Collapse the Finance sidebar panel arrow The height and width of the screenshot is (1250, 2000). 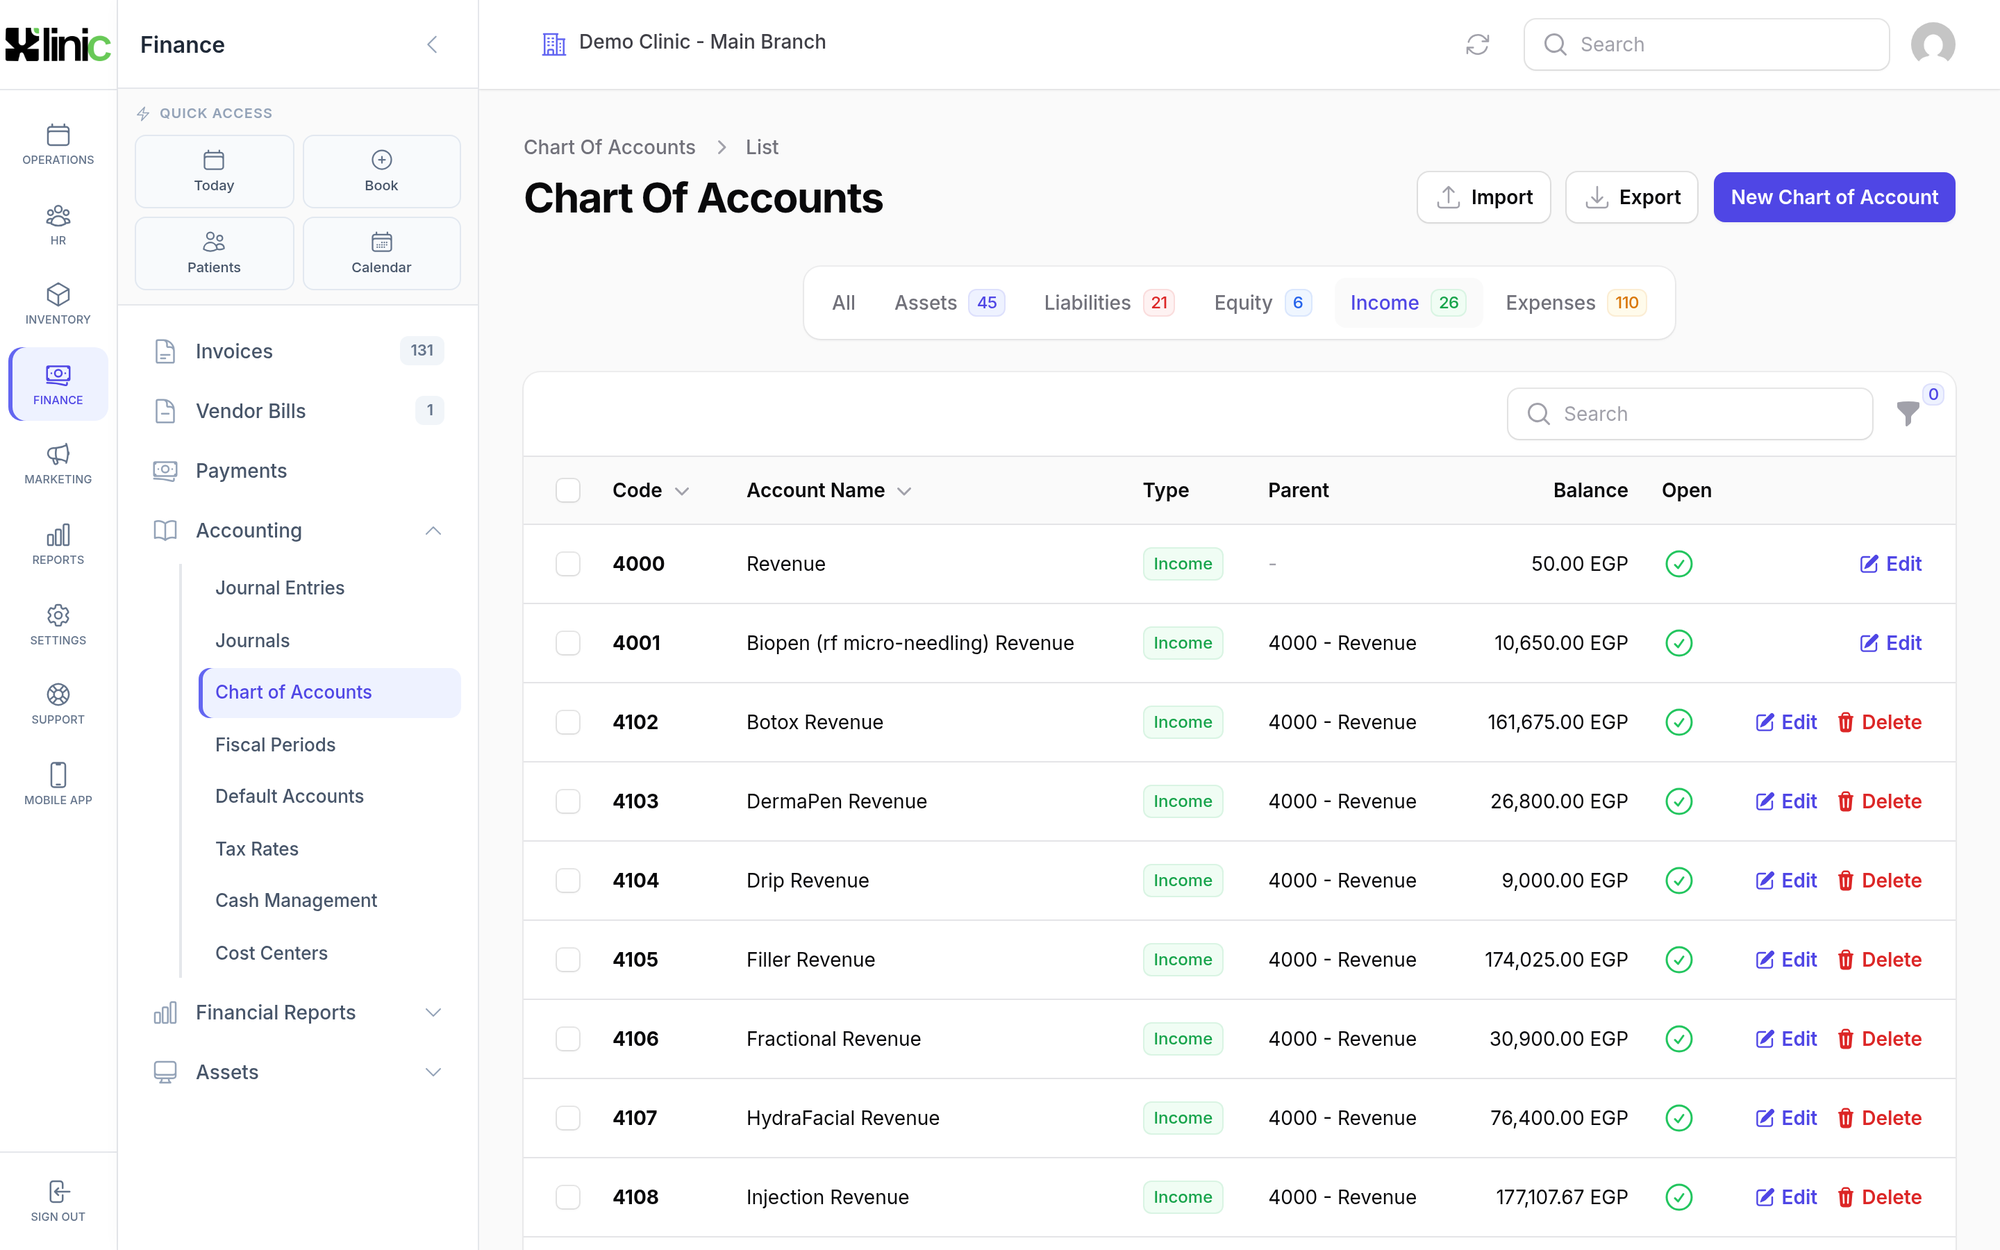click(x=432, y=44)
